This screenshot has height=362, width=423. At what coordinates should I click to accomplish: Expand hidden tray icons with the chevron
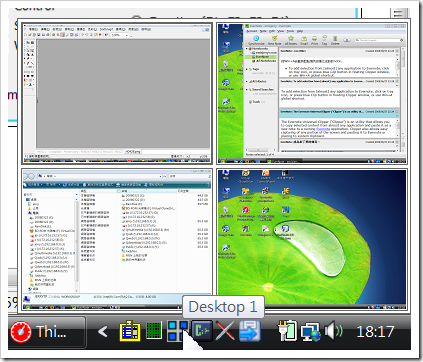tap(103, 331)
